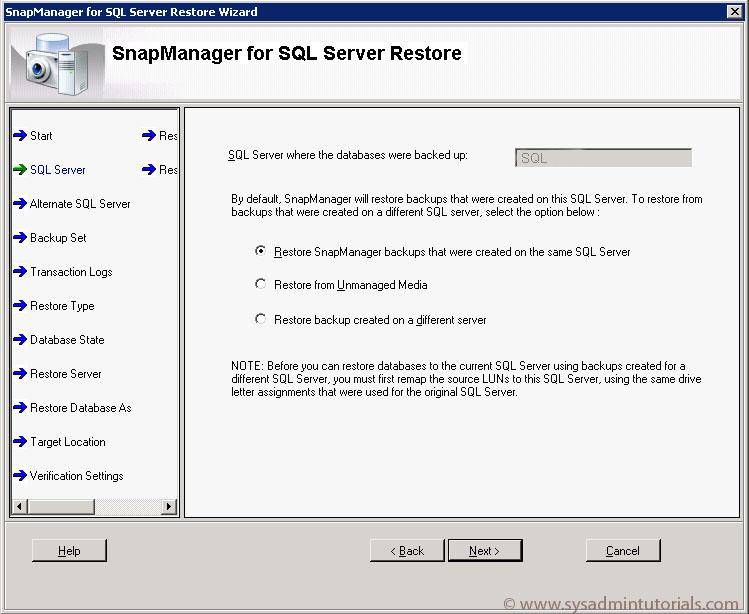The height and width of the screenshot is (614, 749).
Task: Click the step list left scroll arrow
Action: point(19,506)
